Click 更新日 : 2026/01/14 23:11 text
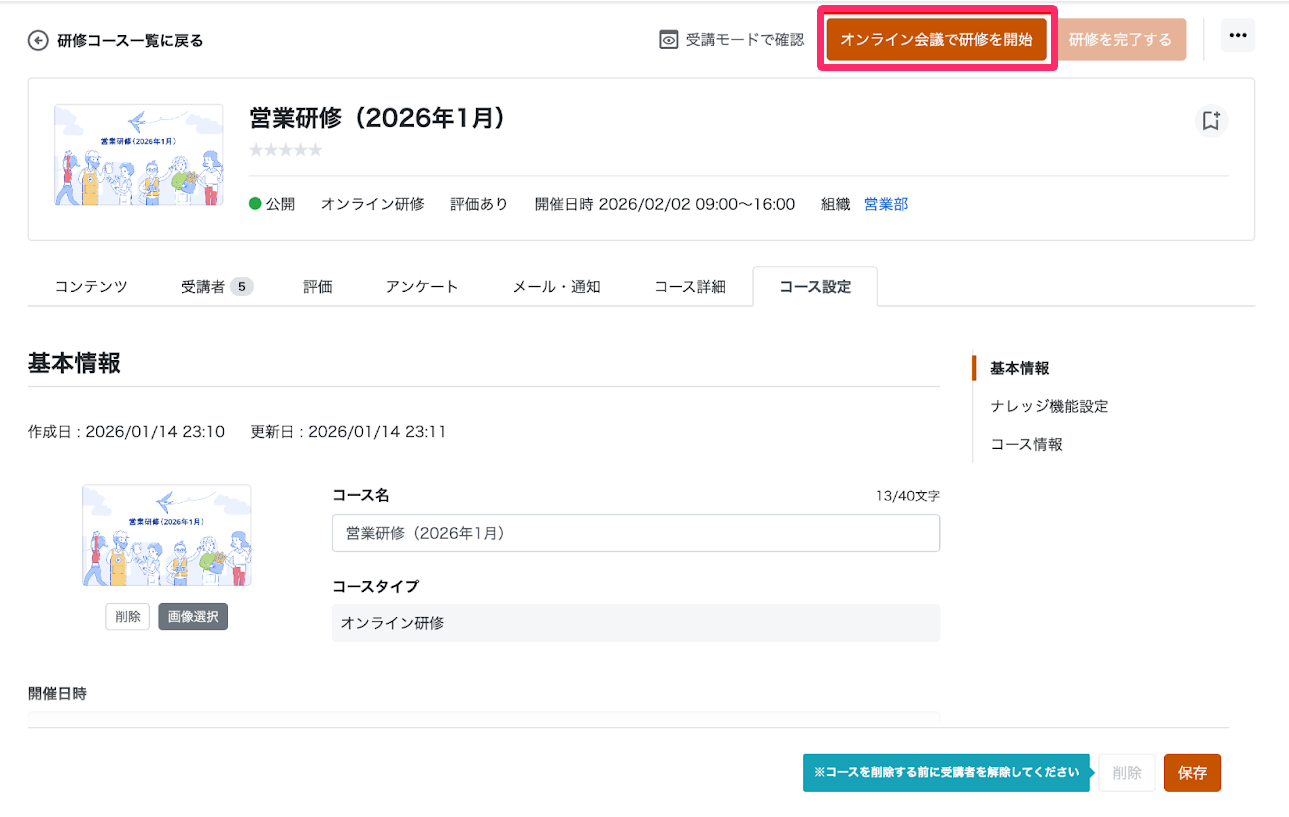 coord(348,432)
